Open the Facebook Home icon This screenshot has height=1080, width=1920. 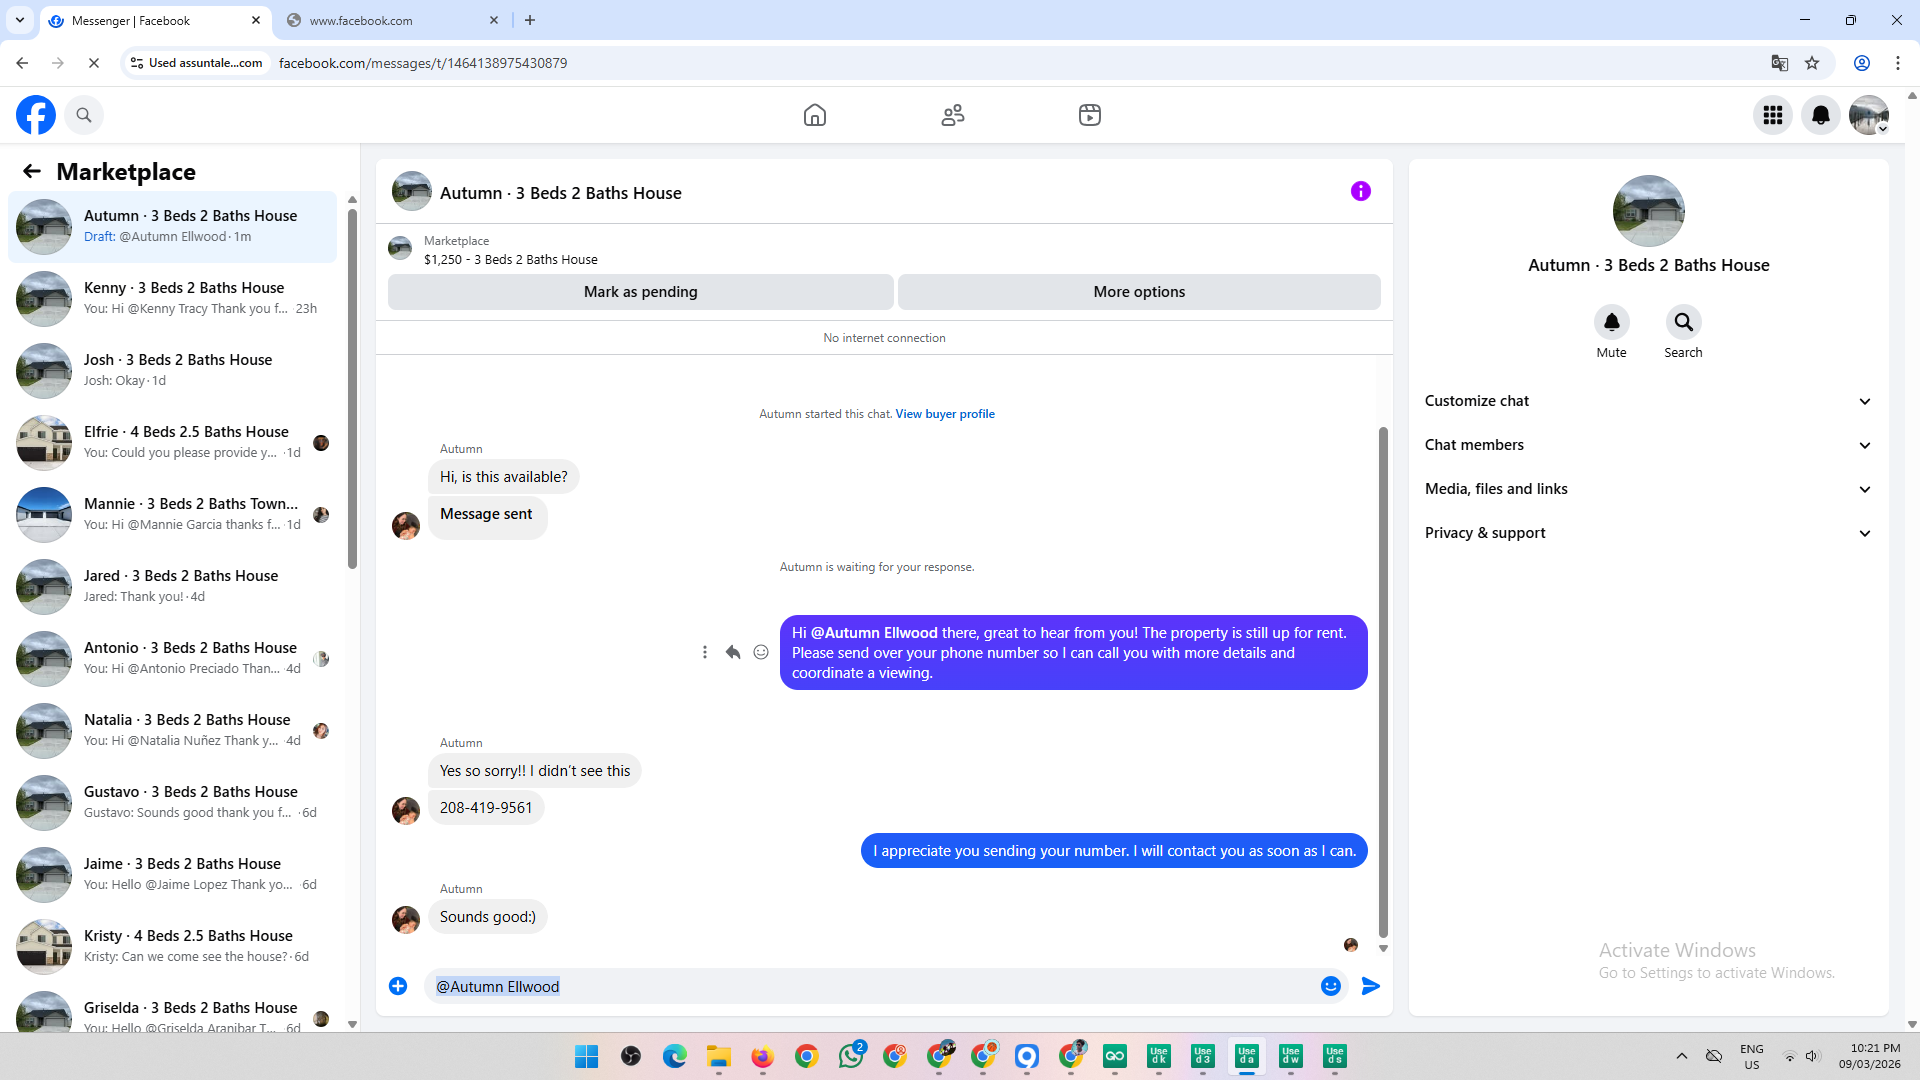click(815, 115)
